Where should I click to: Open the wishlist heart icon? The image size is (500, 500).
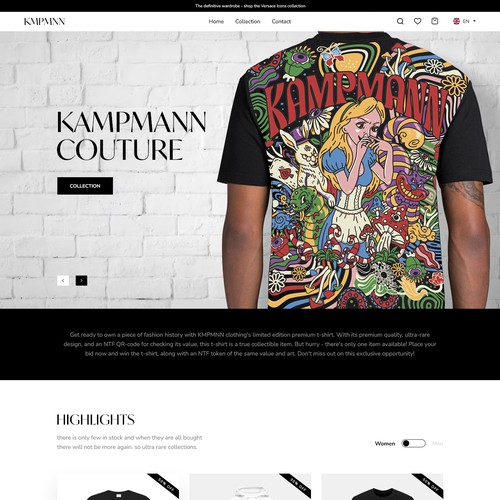click(417, 21)
